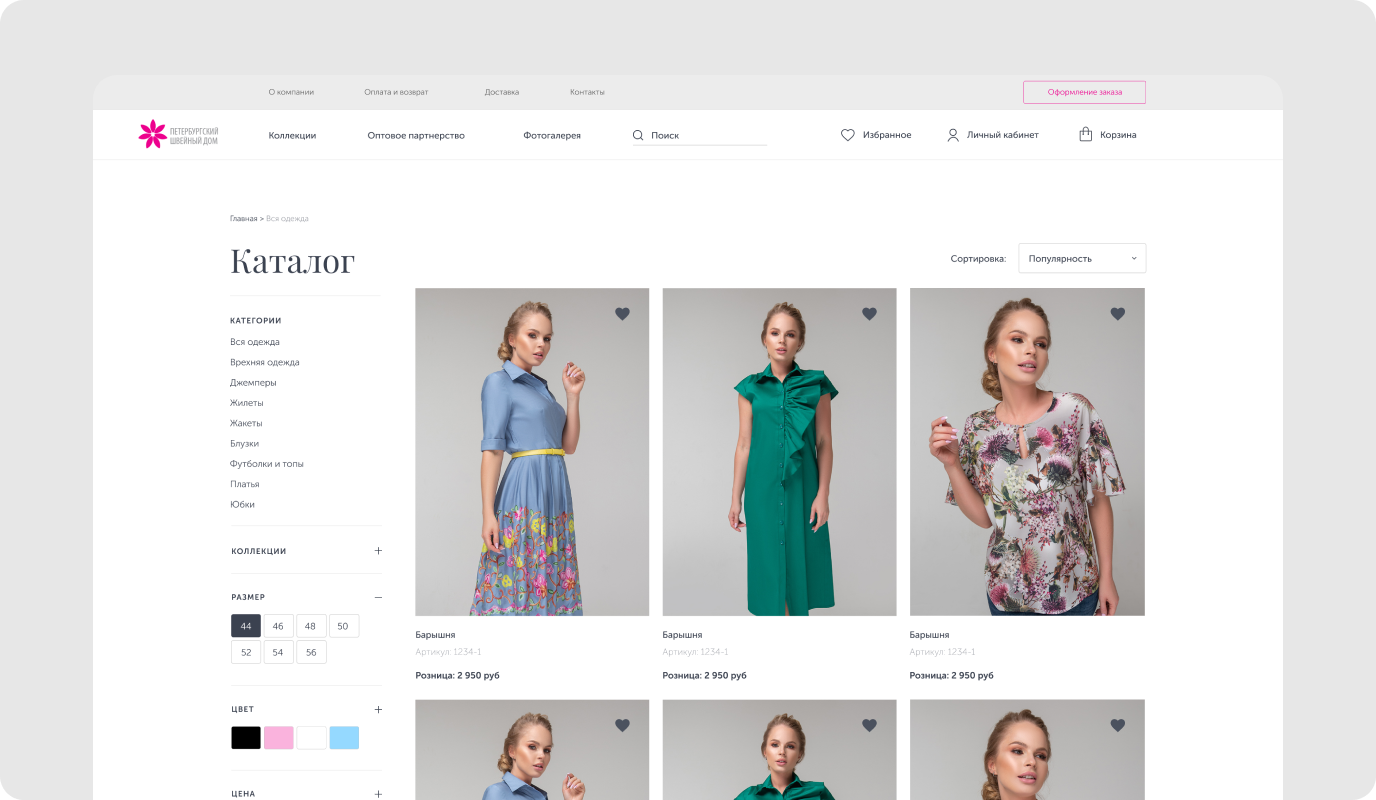Toggle heart on second-row blouse card
The image size is (1376, 800).
(1118, 725)
